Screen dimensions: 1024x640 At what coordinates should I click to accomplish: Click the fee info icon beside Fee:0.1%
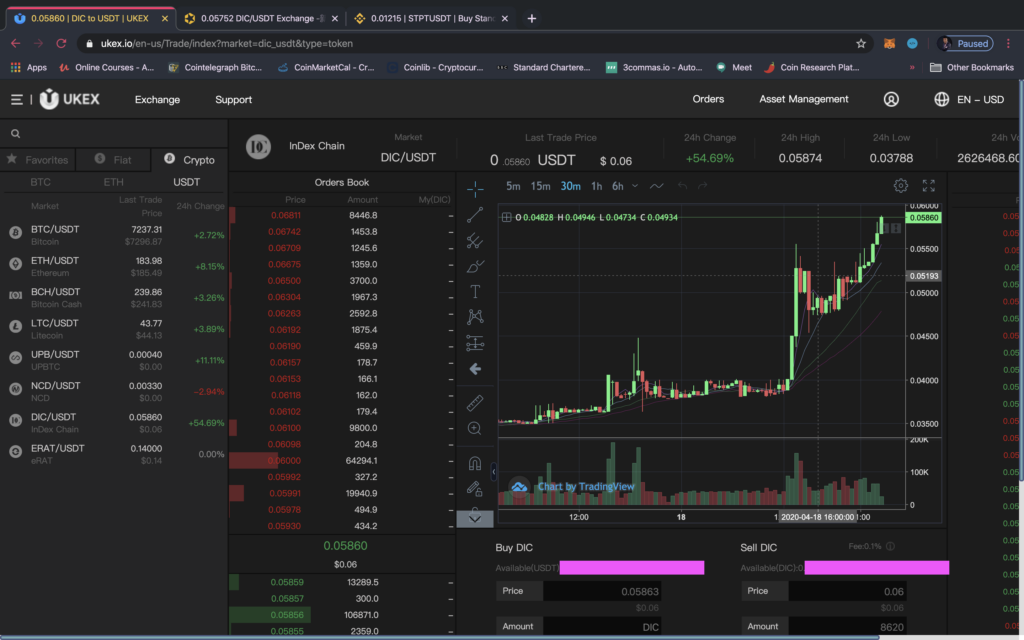point(890,546)
